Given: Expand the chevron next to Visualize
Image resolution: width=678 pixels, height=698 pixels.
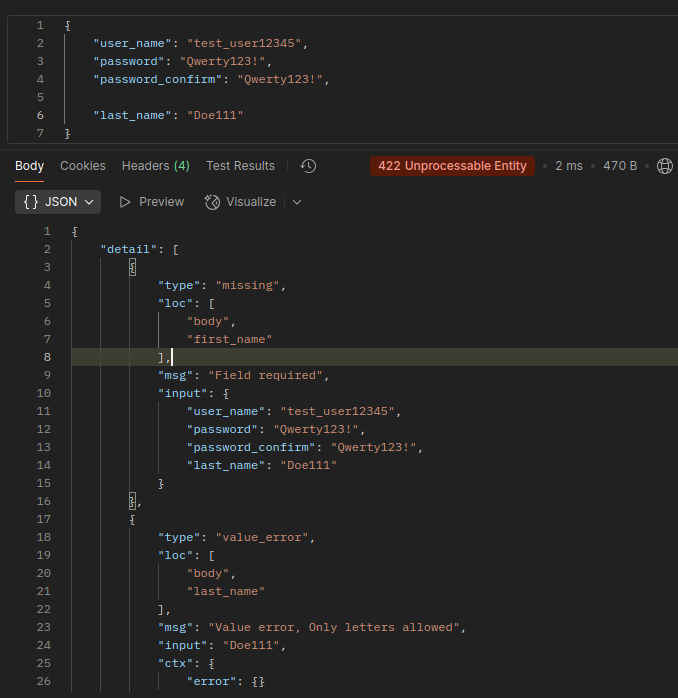Looking at the screenshot, I should point(297,202).
